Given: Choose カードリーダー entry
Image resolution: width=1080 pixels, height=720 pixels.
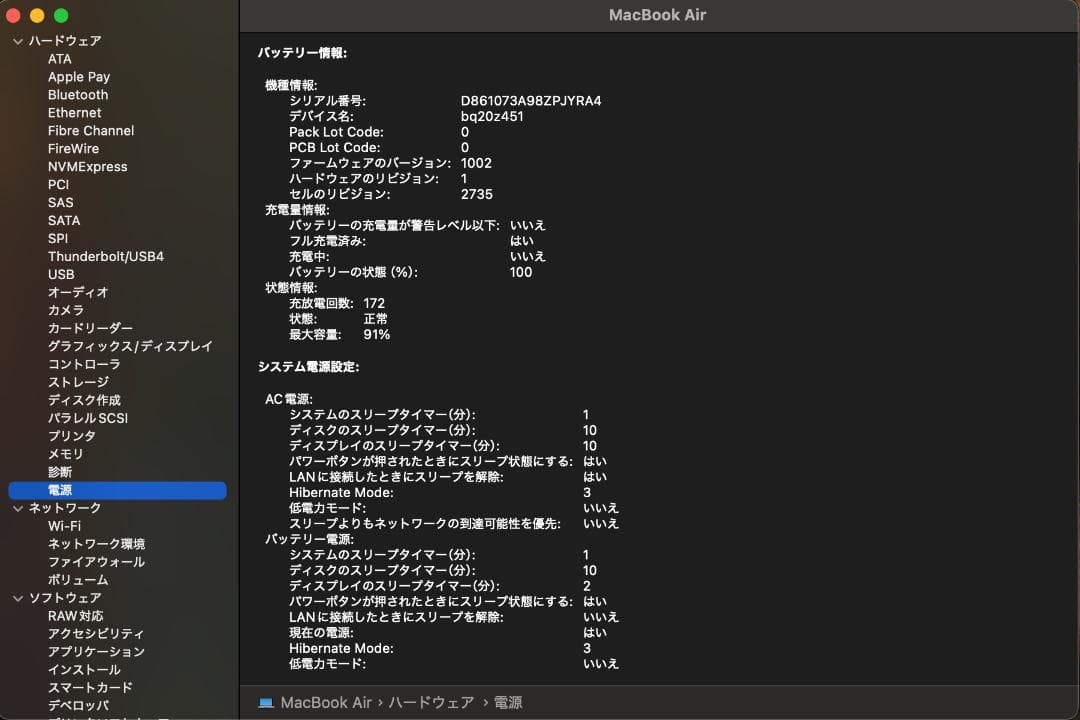Looking at the screenshot, I should tap(90, 328).
